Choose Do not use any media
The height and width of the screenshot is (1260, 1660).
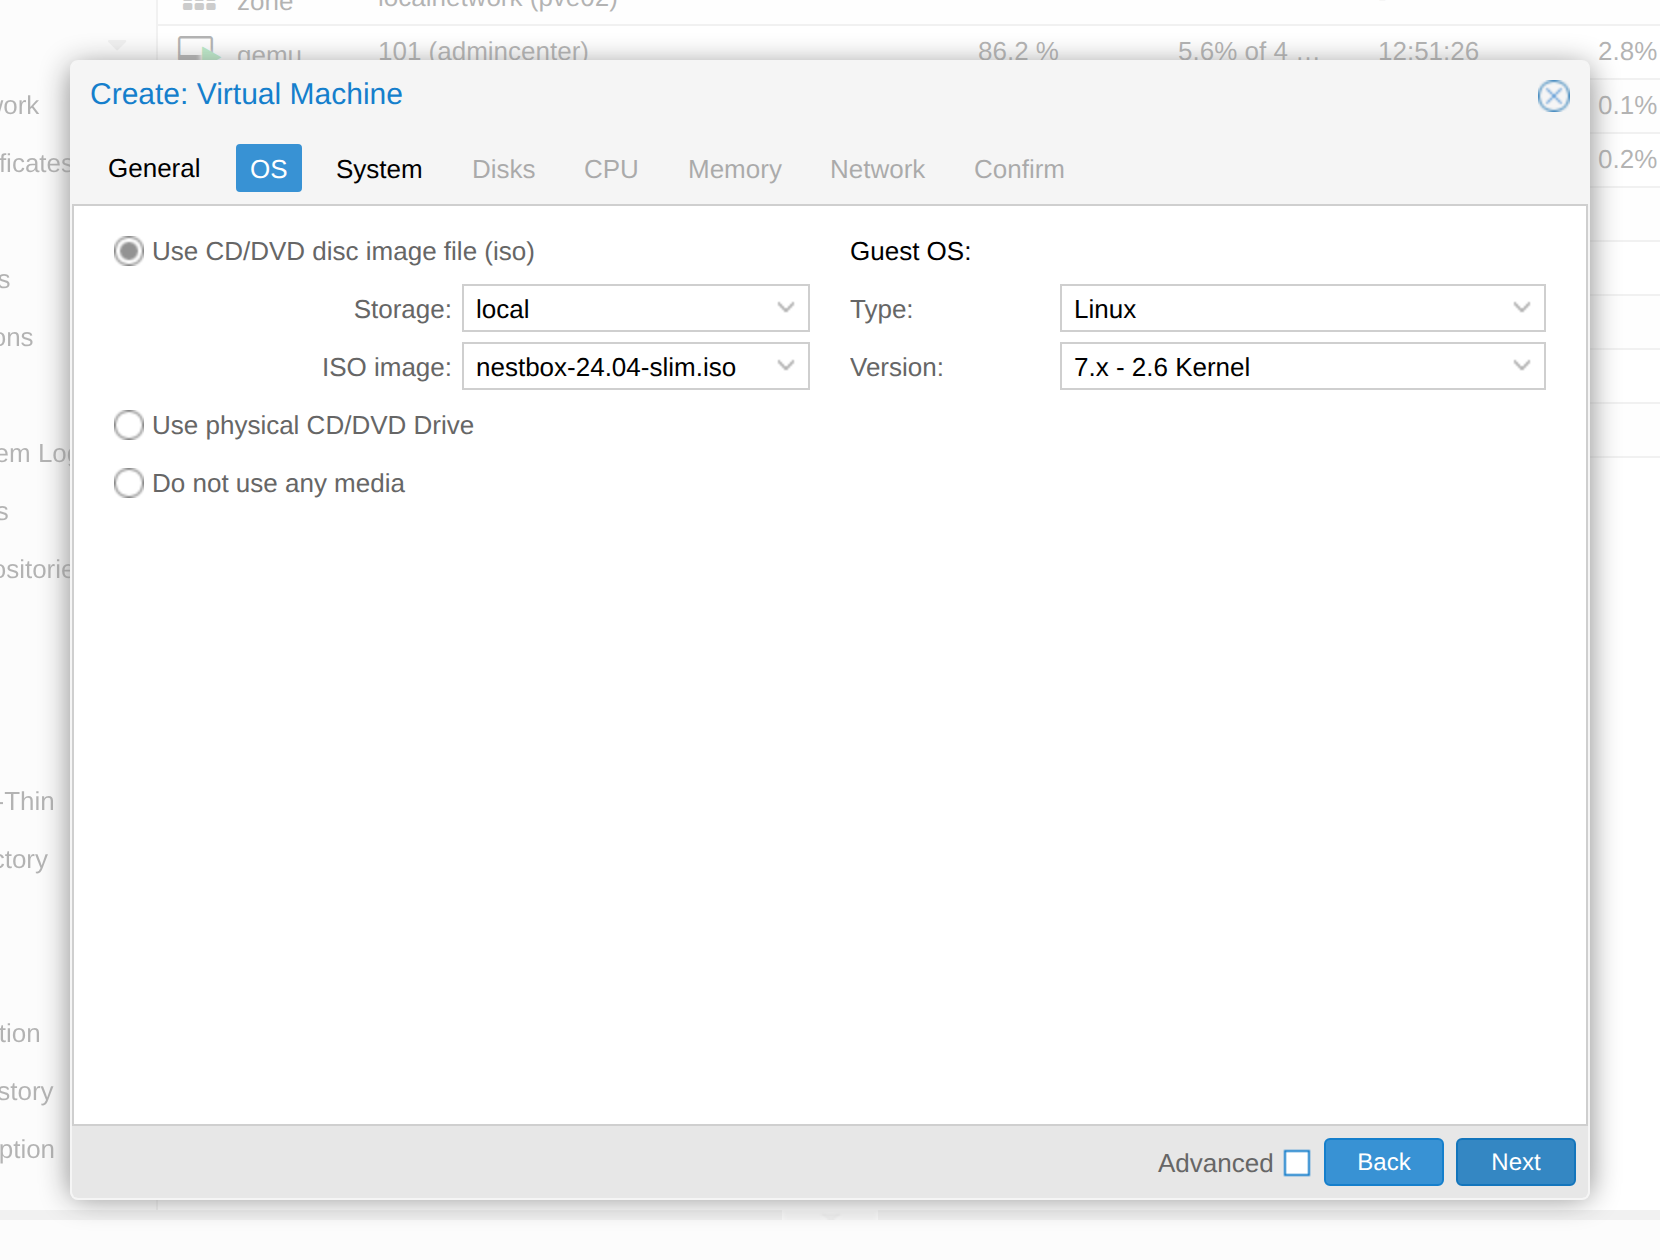point(129,483)
